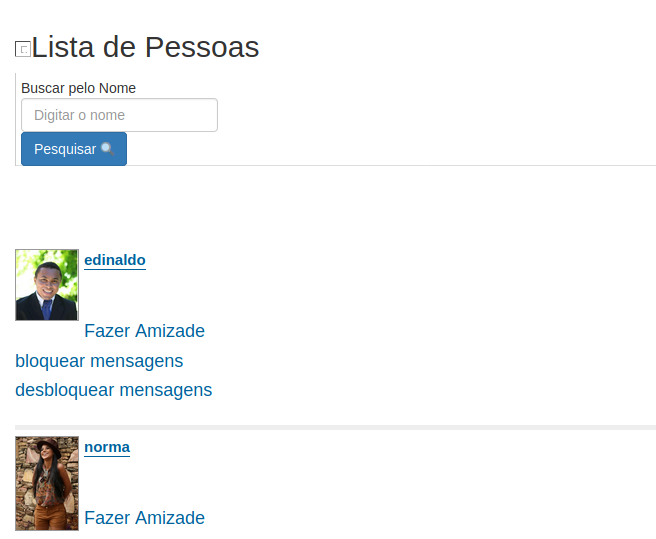Click the 'desbloquear mensagens' link

114,390
